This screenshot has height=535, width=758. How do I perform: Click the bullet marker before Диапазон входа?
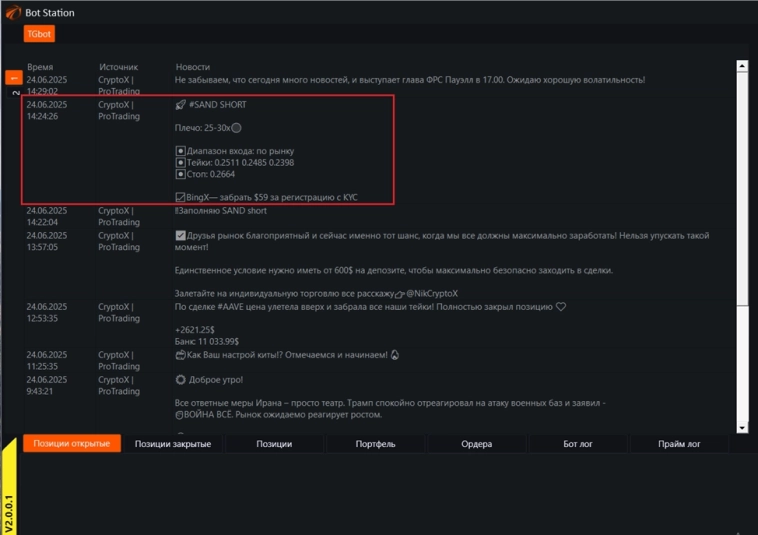pyautogui.click(x=180, y=151)
